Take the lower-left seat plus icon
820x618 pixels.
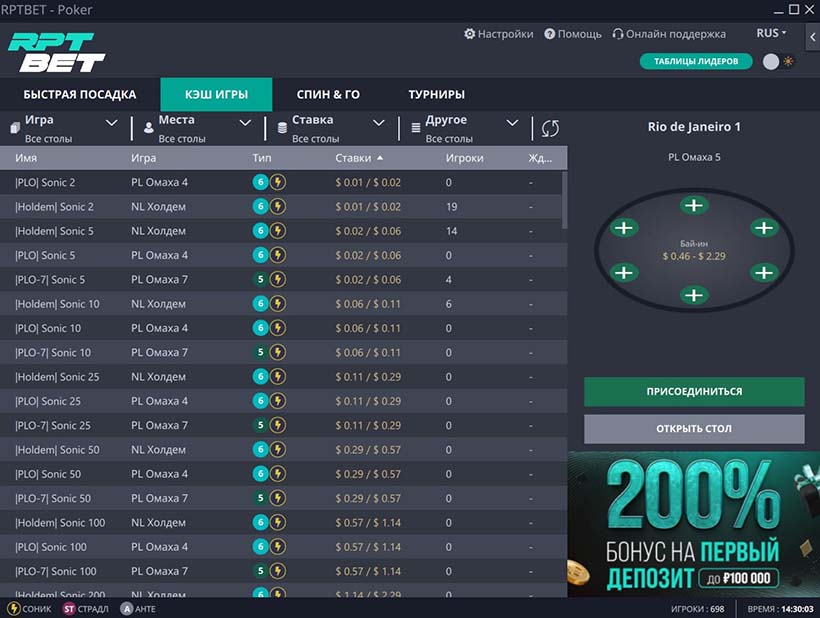coord(623,273)
